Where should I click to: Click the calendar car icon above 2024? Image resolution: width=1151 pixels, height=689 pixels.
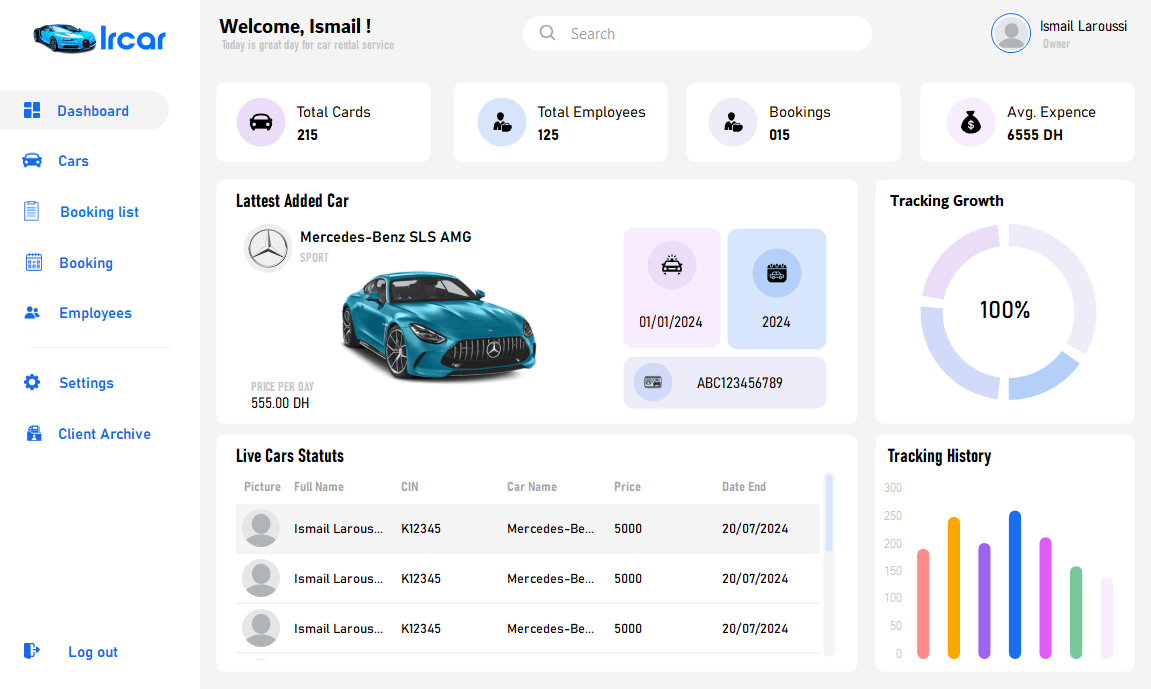click(x=777, y=273)
